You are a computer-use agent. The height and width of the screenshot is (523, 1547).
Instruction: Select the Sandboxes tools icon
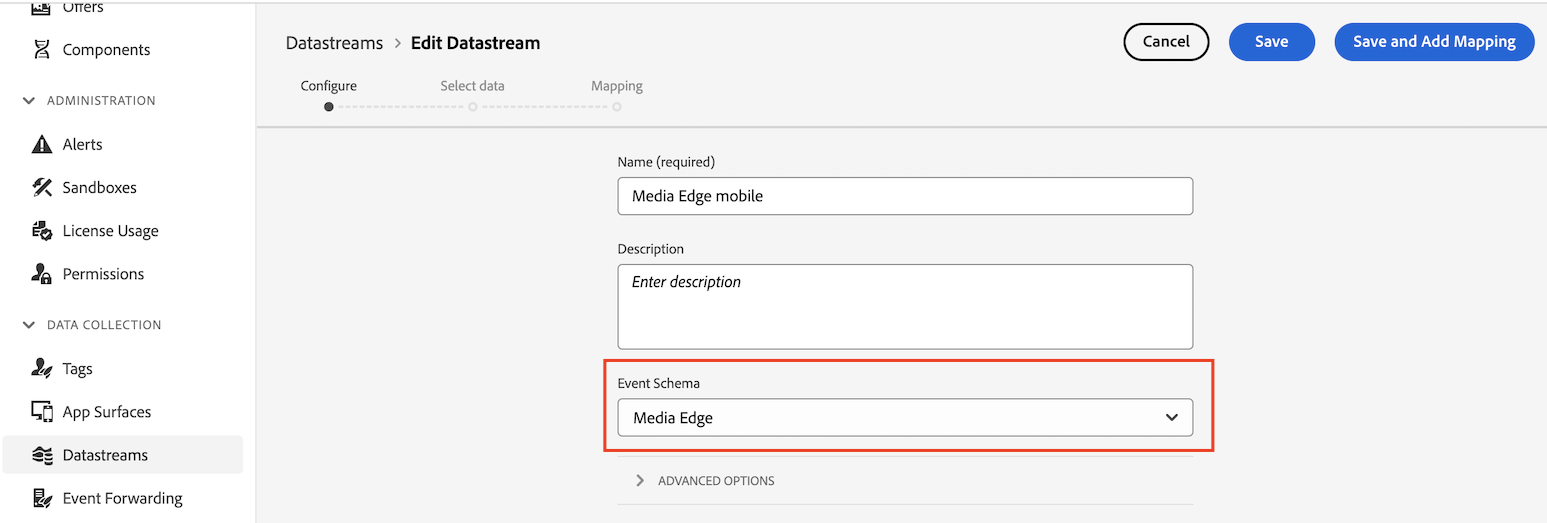pyautogui.click(x=41, y=187)
